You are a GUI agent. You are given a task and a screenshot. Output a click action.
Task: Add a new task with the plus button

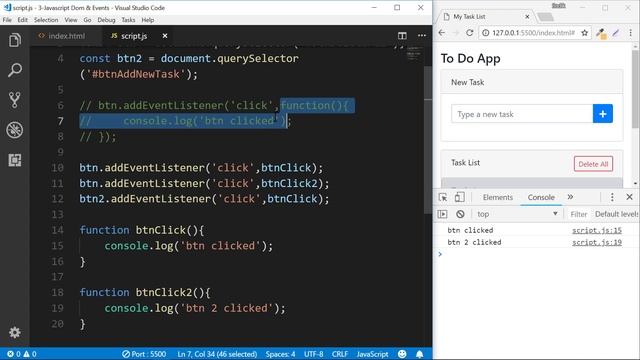[602, 114]
